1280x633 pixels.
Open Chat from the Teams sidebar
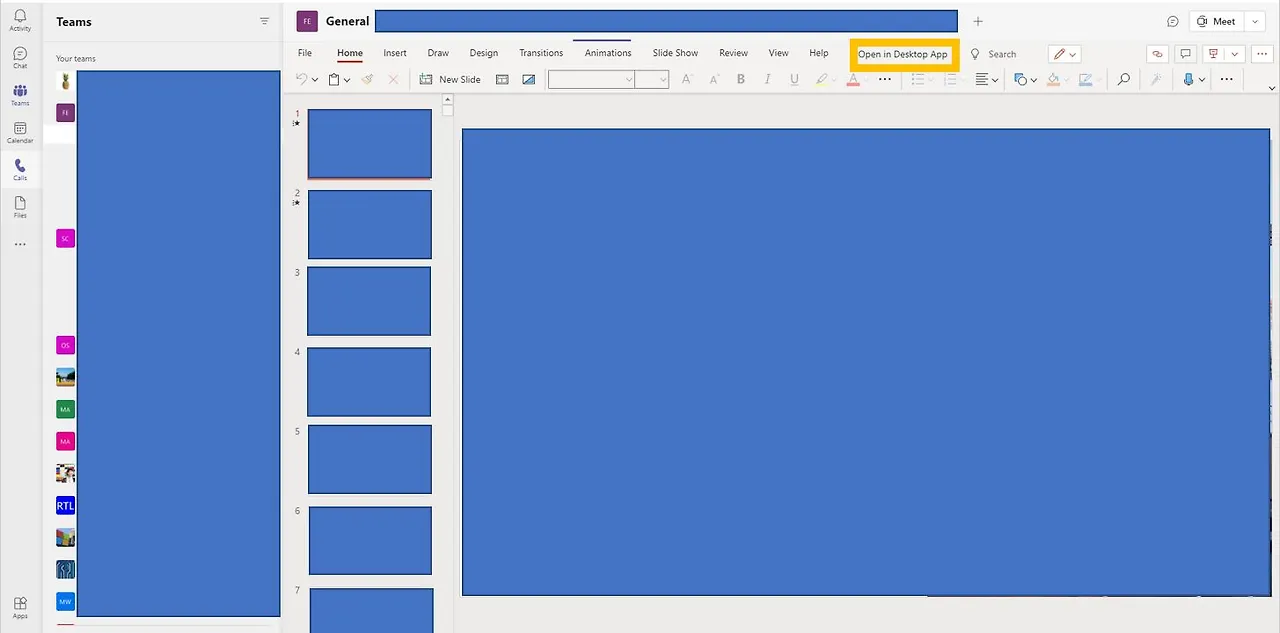(20, 57)
